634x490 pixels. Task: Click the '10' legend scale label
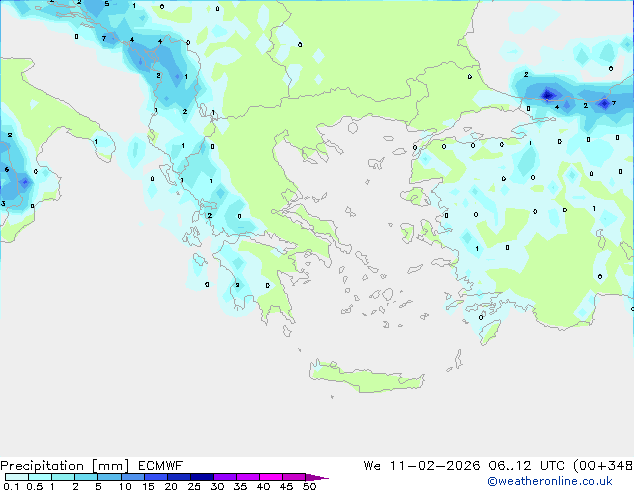(125, 486)
